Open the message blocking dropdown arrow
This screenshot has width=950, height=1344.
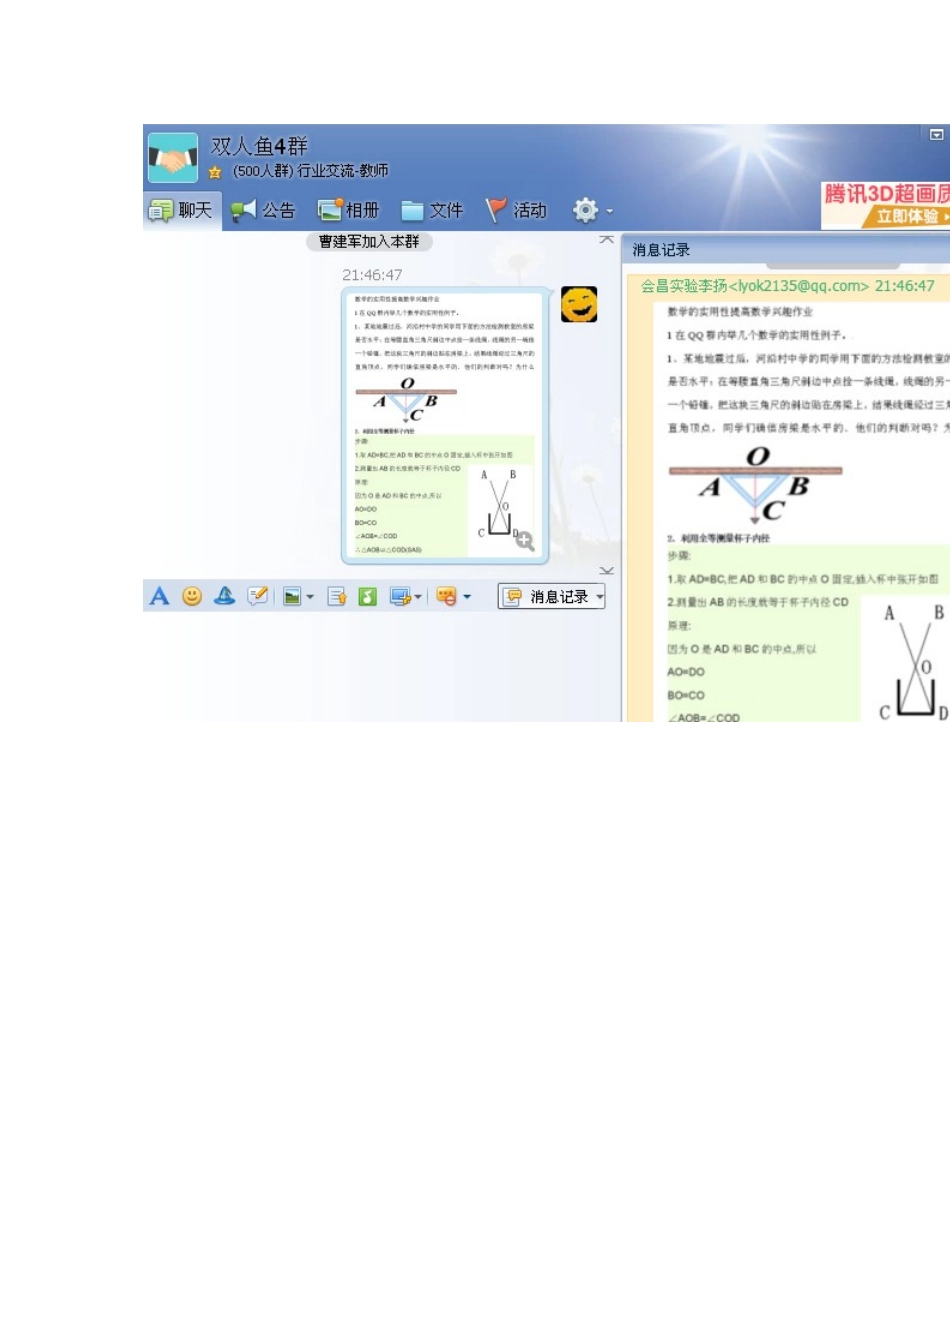(x=467, y=597)
